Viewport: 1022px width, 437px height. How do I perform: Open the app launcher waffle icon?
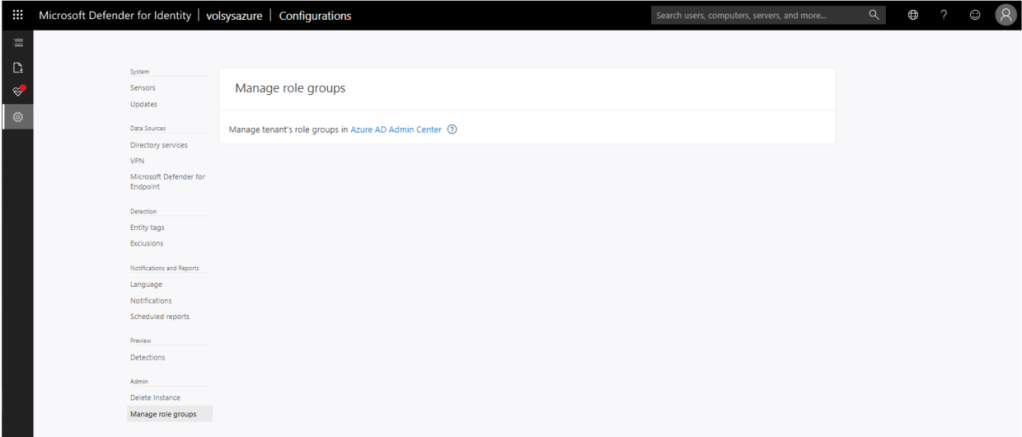[x=17, y=15]
